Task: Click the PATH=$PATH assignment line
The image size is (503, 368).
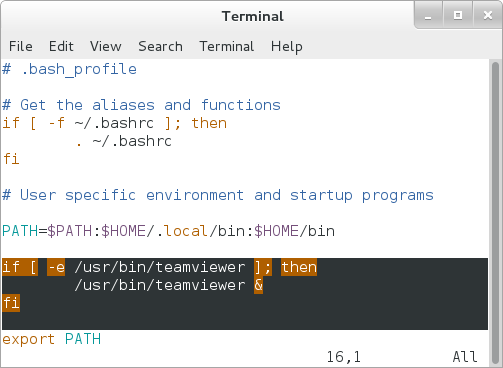Action: (168, 231)
